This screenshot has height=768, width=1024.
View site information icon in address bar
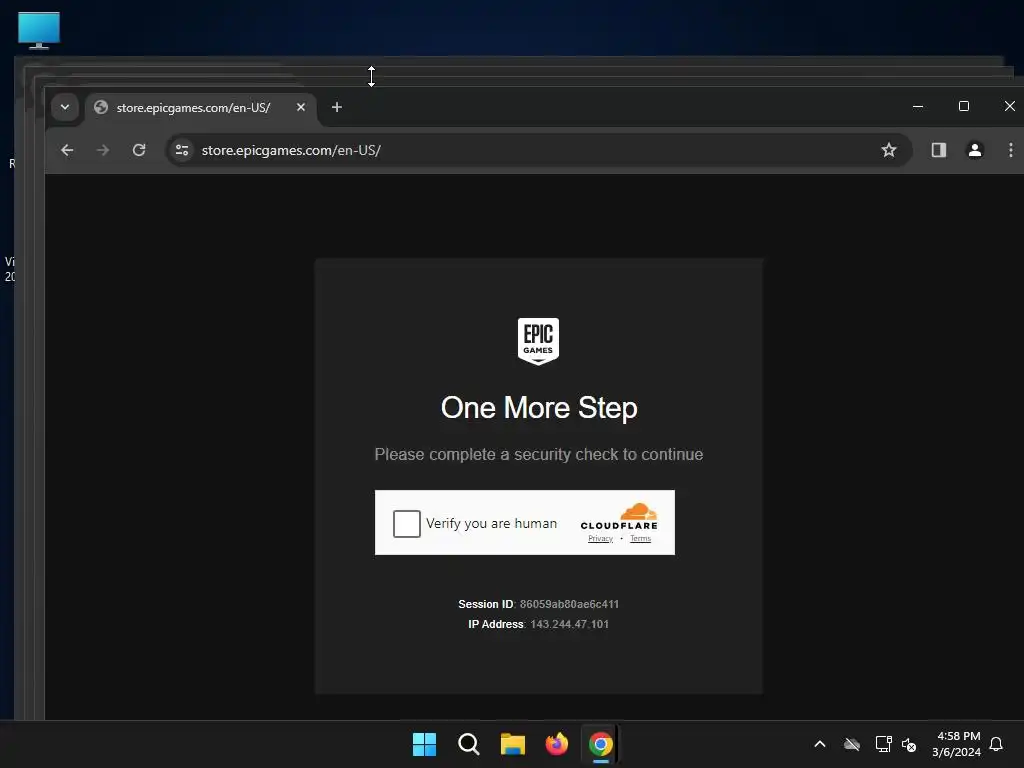[x=182, y=150]
